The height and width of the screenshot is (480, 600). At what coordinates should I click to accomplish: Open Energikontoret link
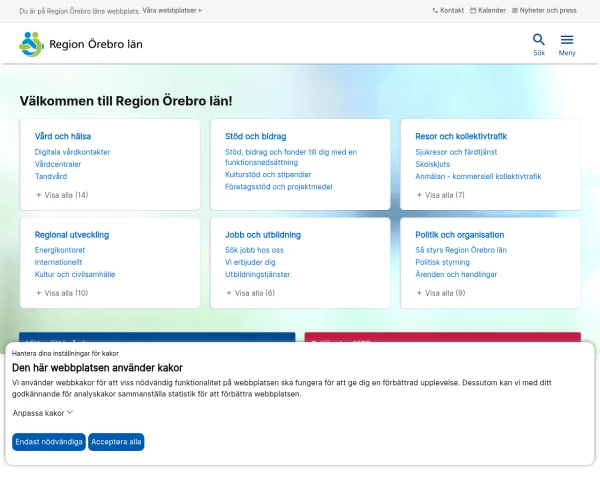click(60, 250)
